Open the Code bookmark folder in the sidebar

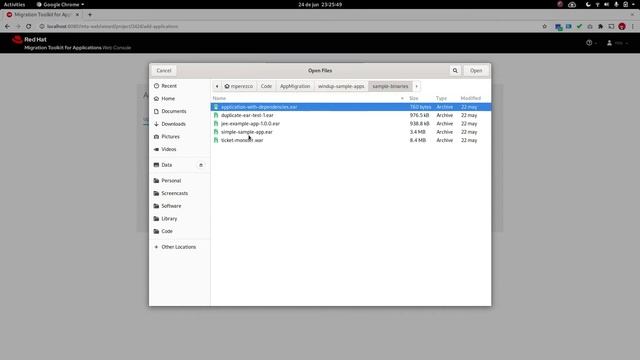180,231
